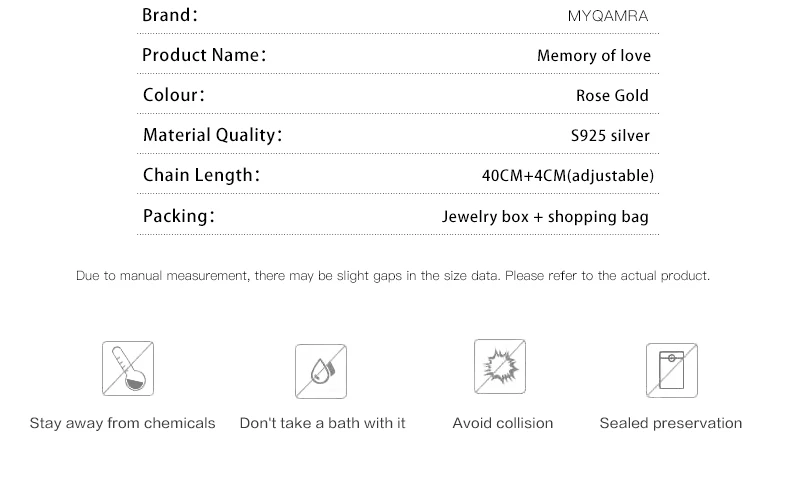The image size is (790, 483).
Task: Click the 'Brand:' row label
Action: (x=170, y=15)
